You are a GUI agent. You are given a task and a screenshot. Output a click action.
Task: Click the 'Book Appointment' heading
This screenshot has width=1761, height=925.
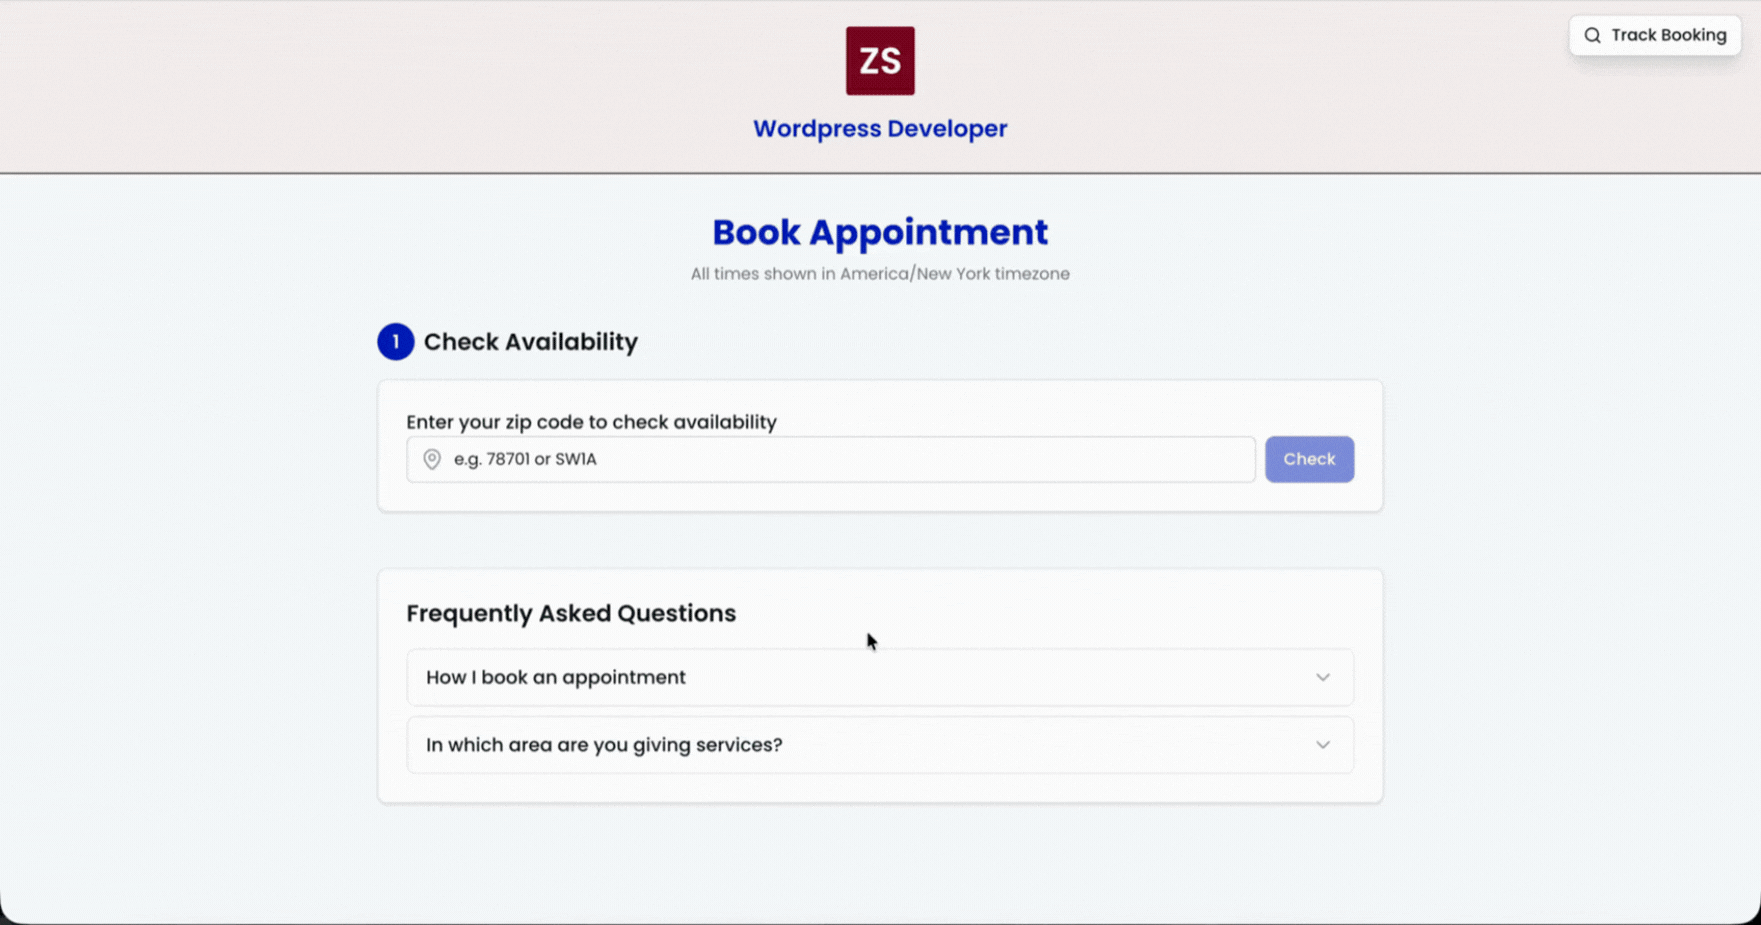[879, 231]
